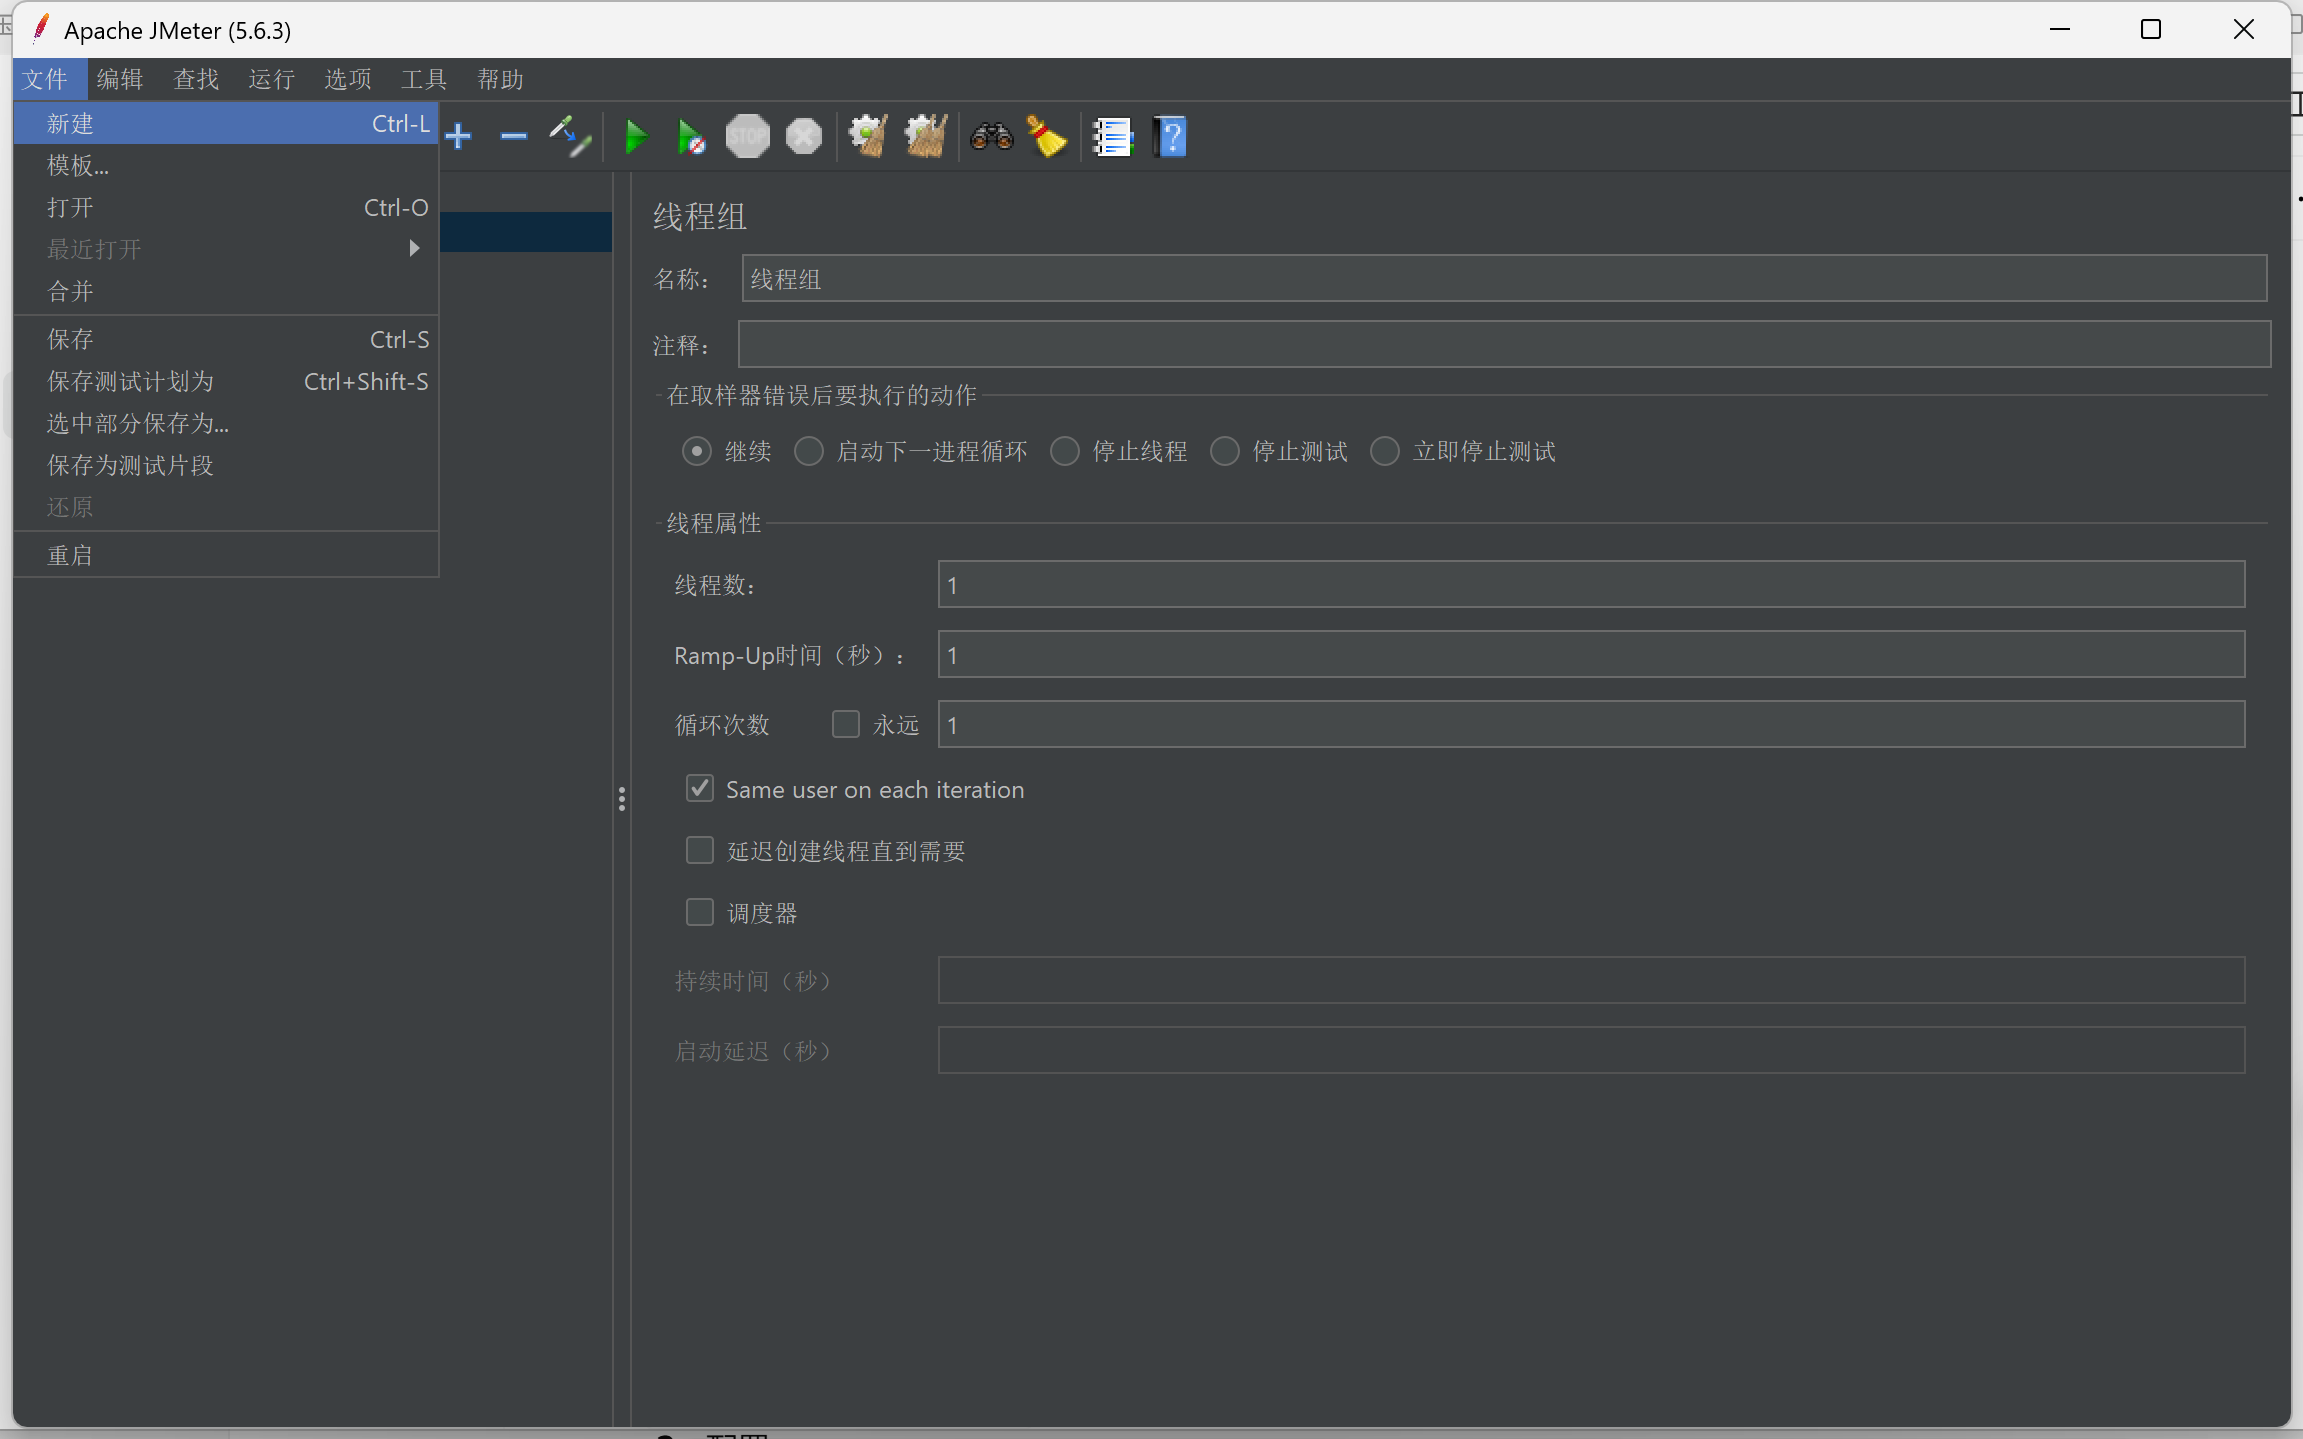Click the blue Help question-mark icon

1170,137
